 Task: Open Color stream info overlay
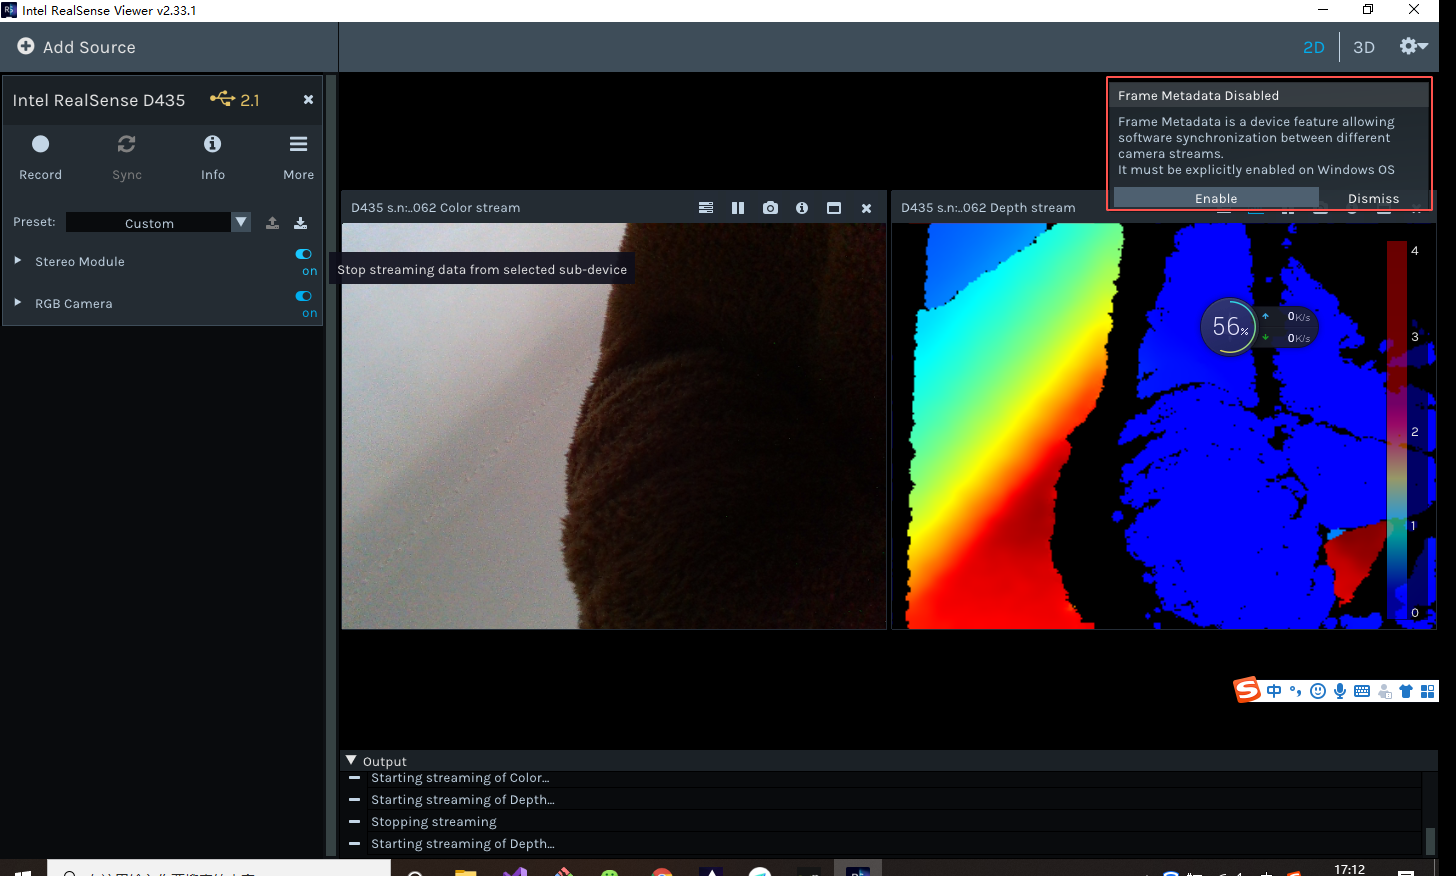tap(802, 208)
